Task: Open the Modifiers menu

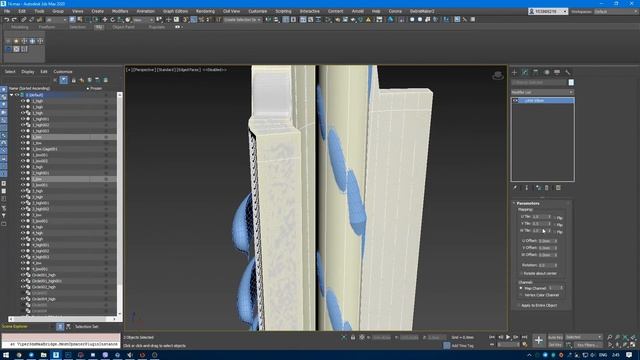Action: [x=120, y=11]
